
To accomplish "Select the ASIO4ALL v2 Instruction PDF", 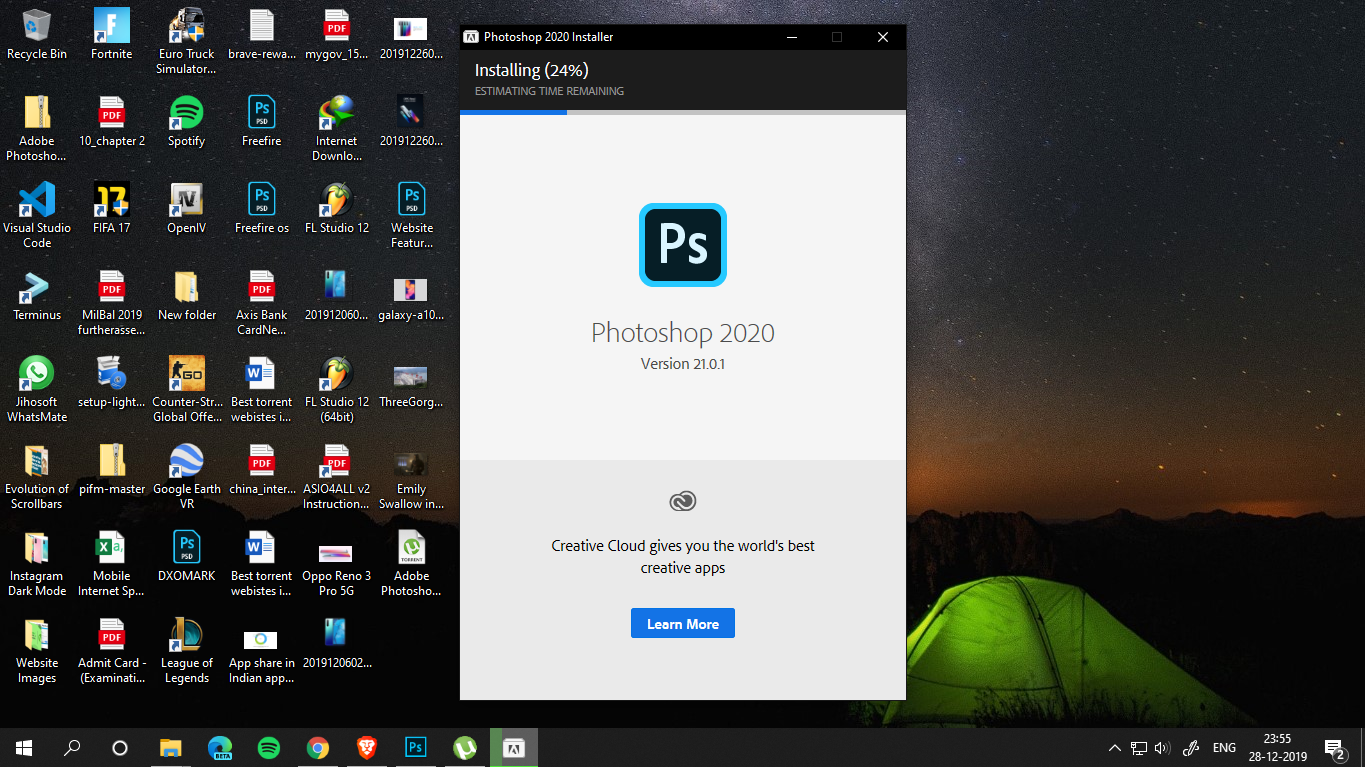I will 337,477.
